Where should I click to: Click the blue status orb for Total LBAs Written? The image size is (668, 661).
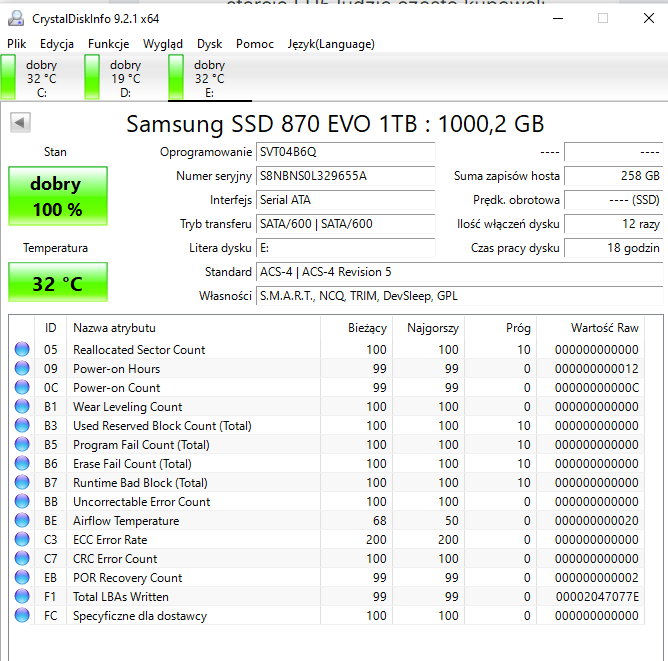click(x=22, y=596)
